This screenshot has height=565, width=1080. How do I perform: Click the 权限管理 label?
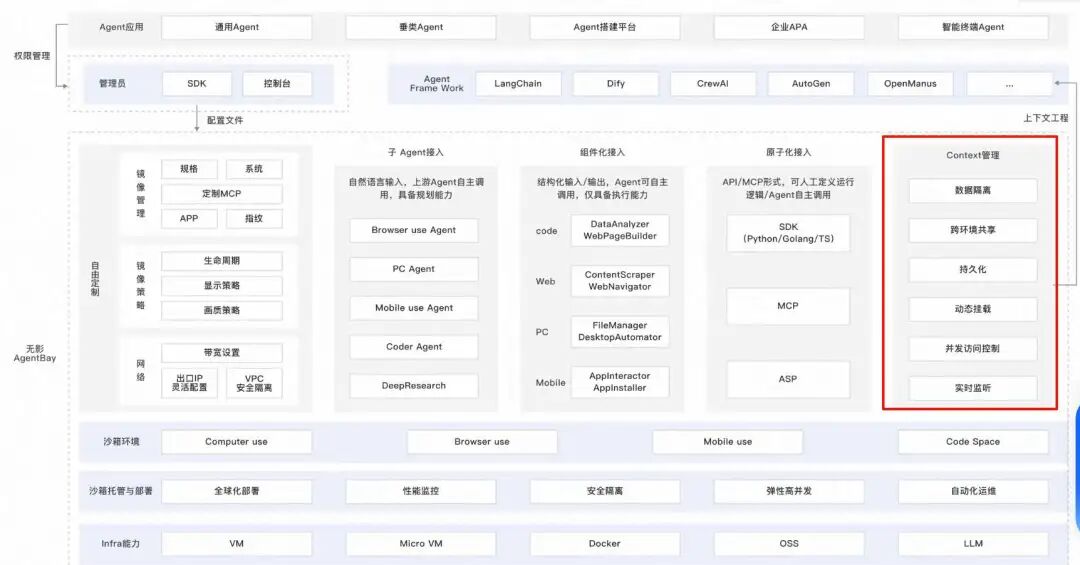tap(32, 56)
